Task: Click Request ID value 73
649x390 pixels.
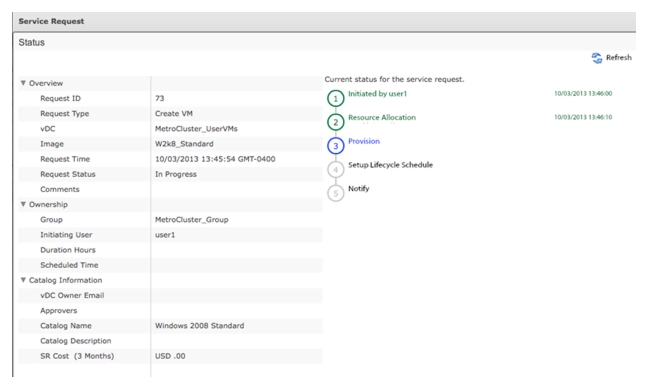Action: [160, 99]
